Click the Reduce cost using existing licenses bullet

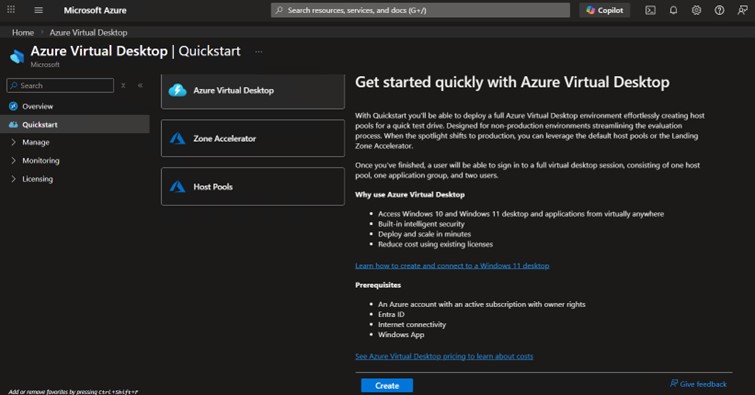coord(435,244)
